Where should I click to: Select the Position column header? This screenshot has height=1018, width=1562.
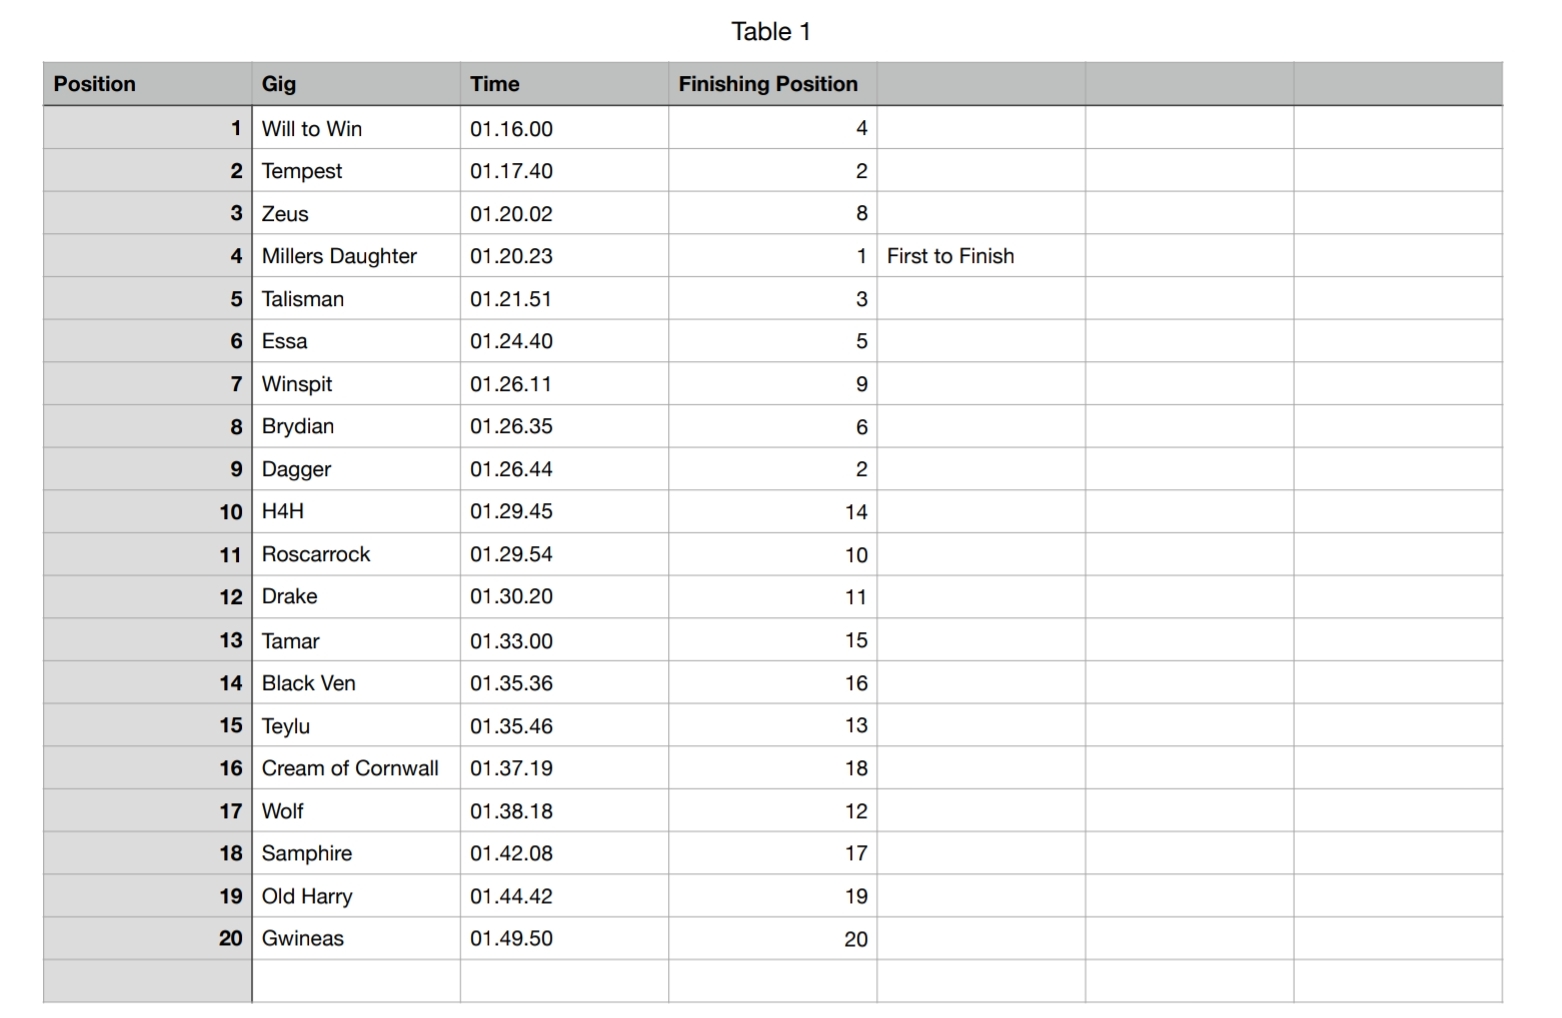pos(147,84)
